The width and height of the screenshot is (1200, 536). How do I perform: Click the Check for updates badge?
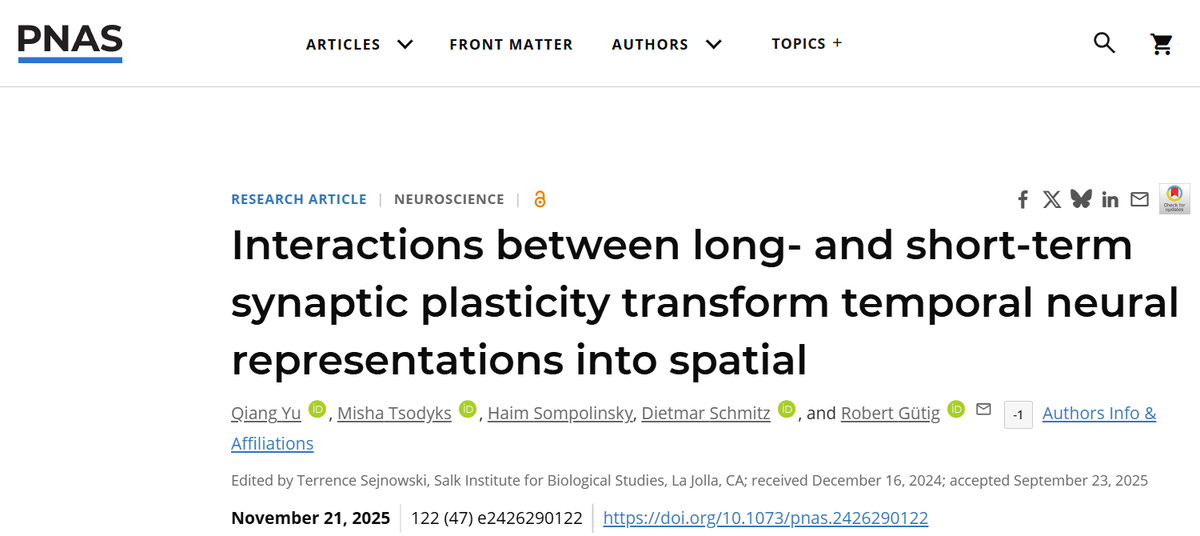tap(1173, 198)
